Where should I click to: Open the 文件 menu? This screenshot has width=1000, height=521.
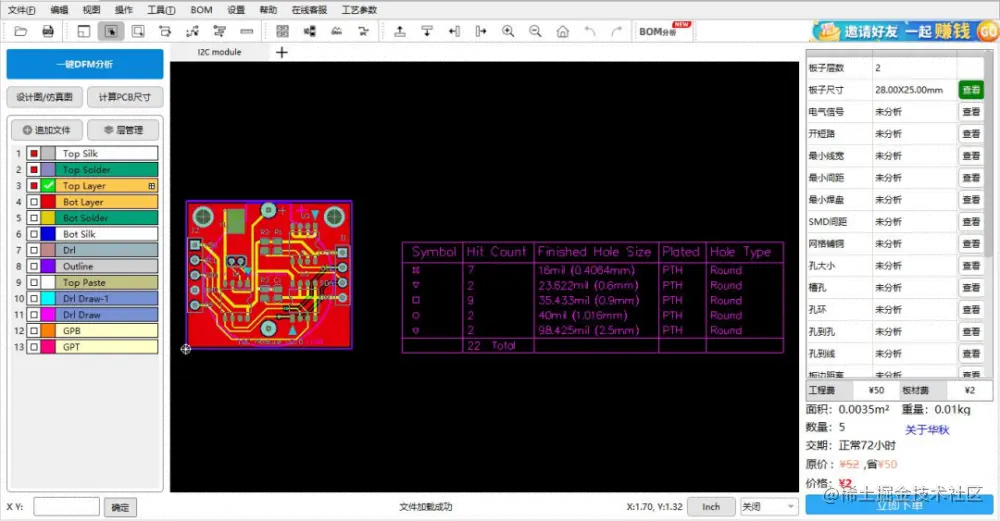[21, 10]
